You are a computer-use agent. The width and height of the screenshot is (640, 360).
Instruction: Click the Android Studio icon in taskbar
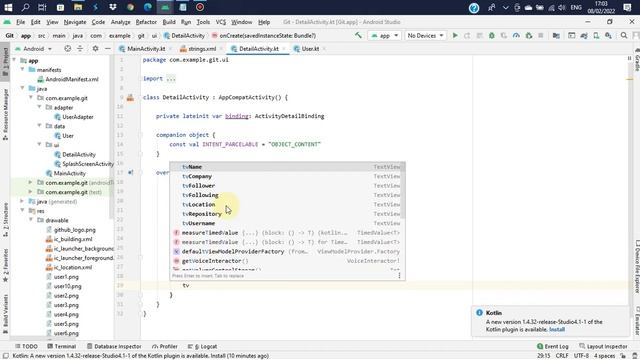[165, 7]
